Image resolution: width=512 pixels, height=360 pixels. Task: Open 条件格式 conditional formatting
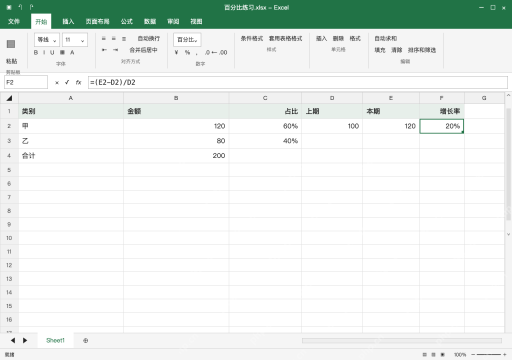(252, 39)
